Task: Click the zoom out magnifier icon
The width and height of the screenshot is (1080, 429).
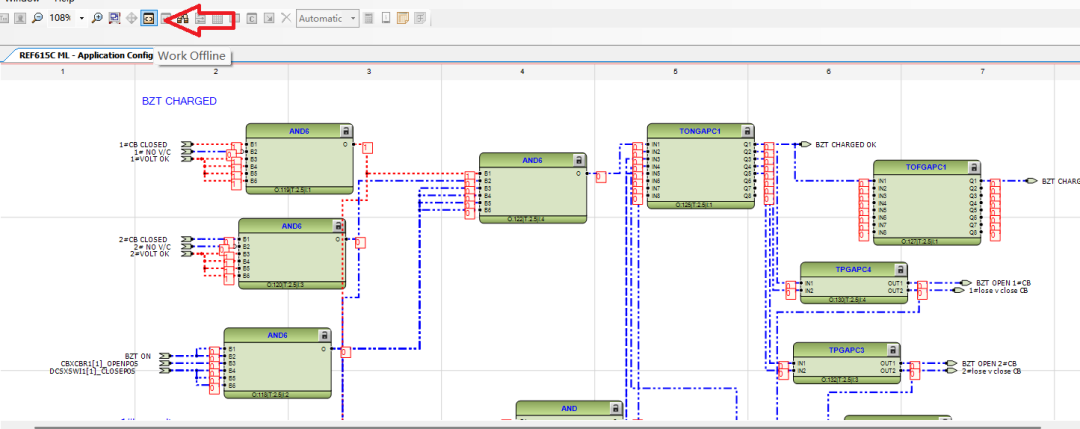Action: point(37,19)
